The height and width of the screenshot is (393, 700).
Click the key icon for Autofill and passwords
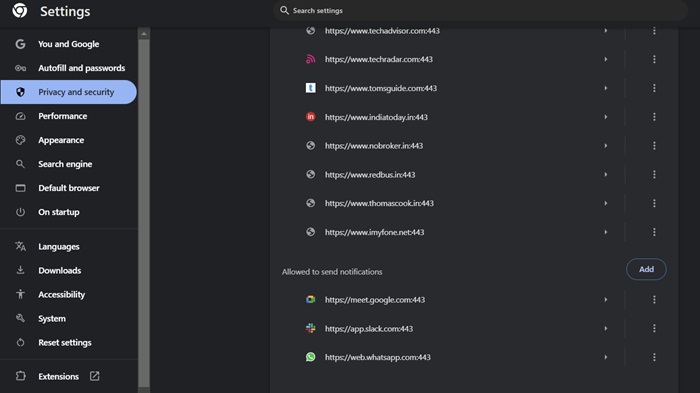(20, 68)
